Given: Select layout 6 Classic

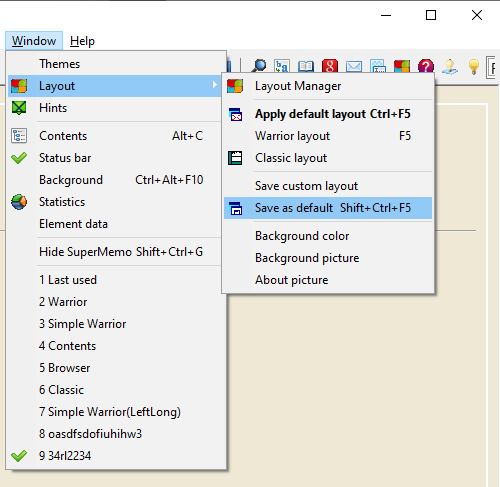Looking at the screenshot, I should tap(116, 390).
